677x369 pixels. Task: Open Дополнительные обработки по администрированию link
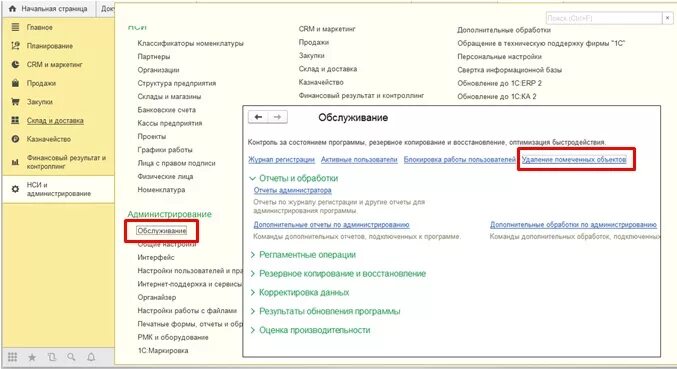[x=573, y=225]
